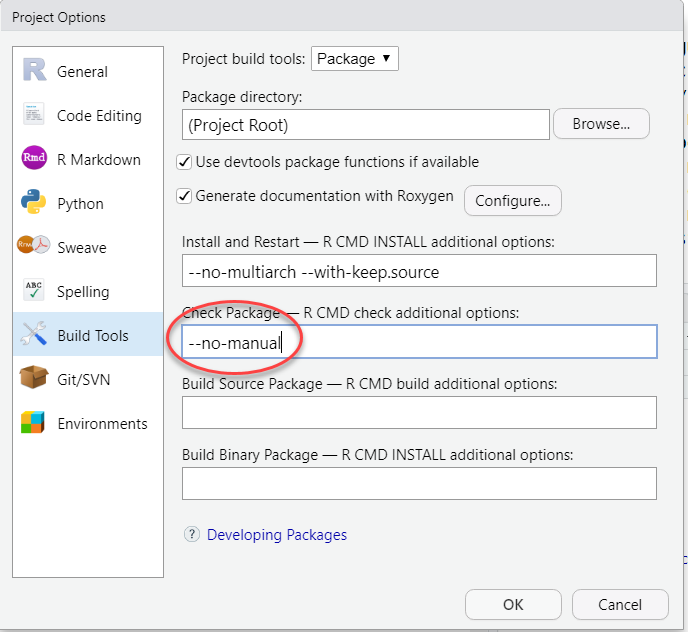Click the R Markdown Rmd icon
Viewport: 688px width, 632px height.
coord(34,159)
